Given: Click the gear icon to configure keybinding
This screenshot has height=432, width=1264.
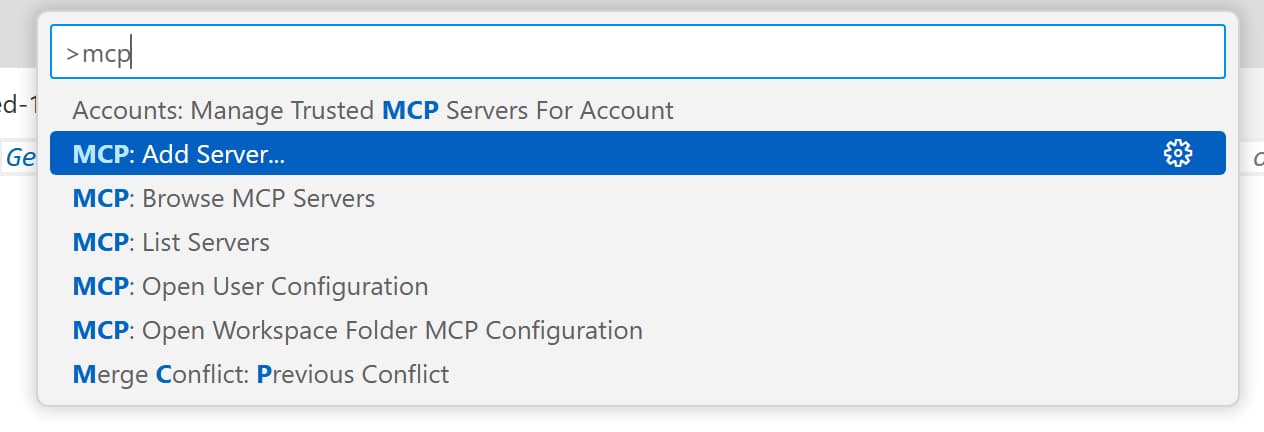Looking at the screenshot, I should 1178,153.
